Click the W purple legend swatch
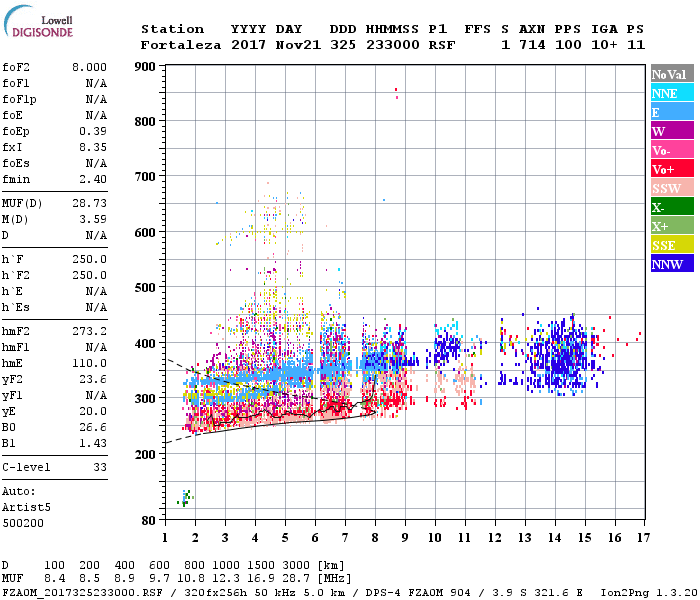The image size is (700, 600). point(672,131)
